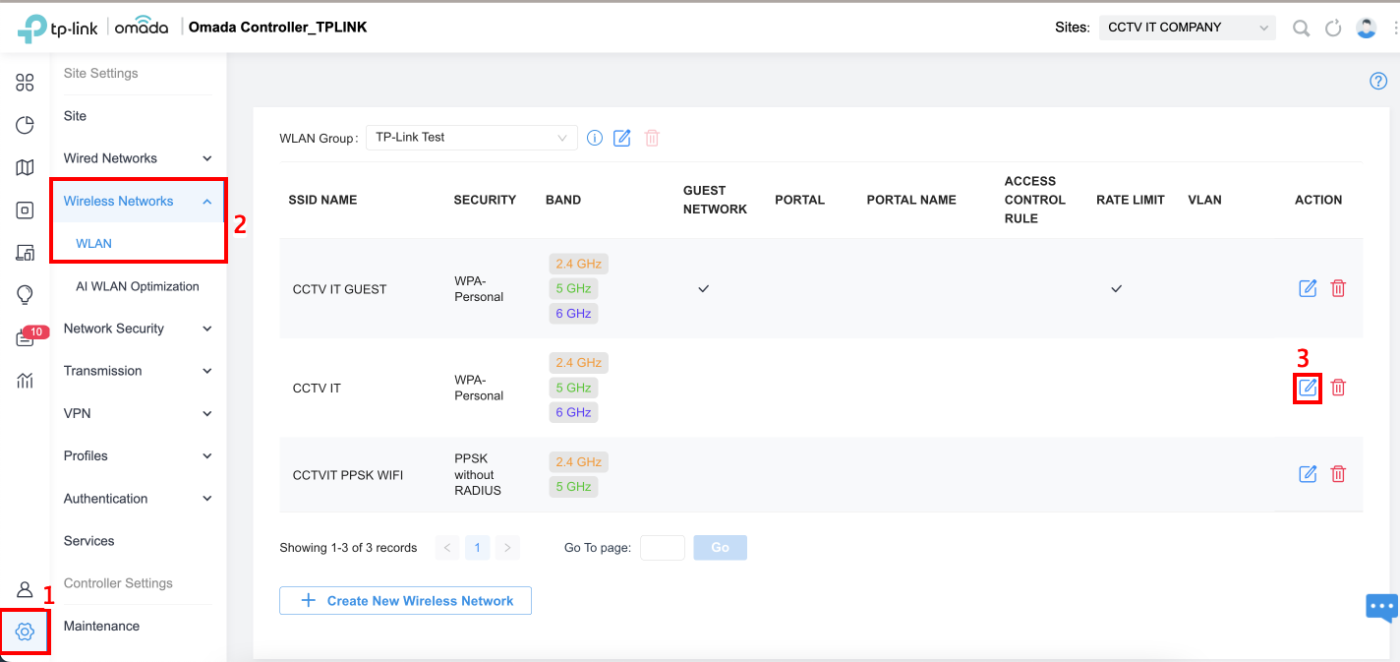1400x662 pixels.
Task: Delete the TP-Link Test WLAN group
Action: tap(652, 138)
